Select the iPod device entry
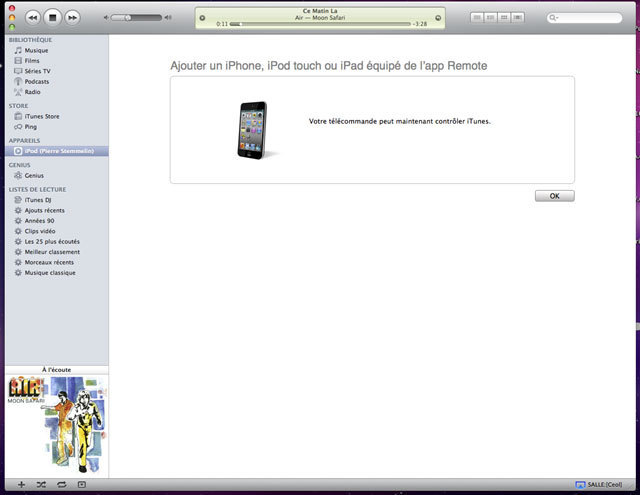This screenshot has height=495, width=640. pos(57,151)
